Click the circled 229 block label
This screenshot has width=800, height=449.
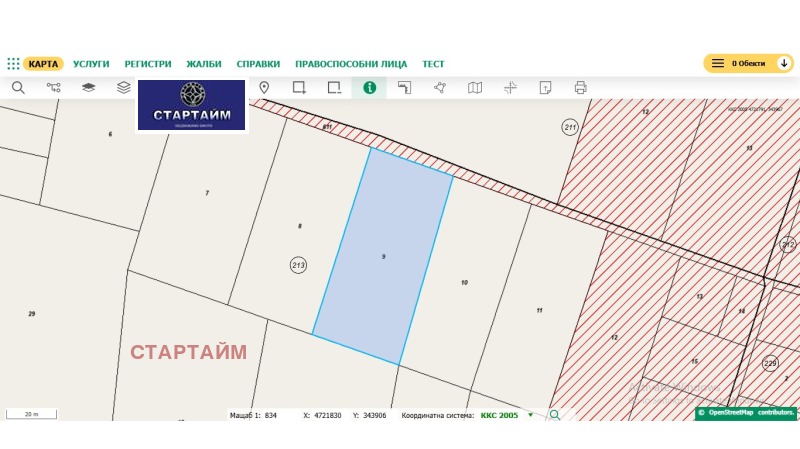click(x=770, y=363)
